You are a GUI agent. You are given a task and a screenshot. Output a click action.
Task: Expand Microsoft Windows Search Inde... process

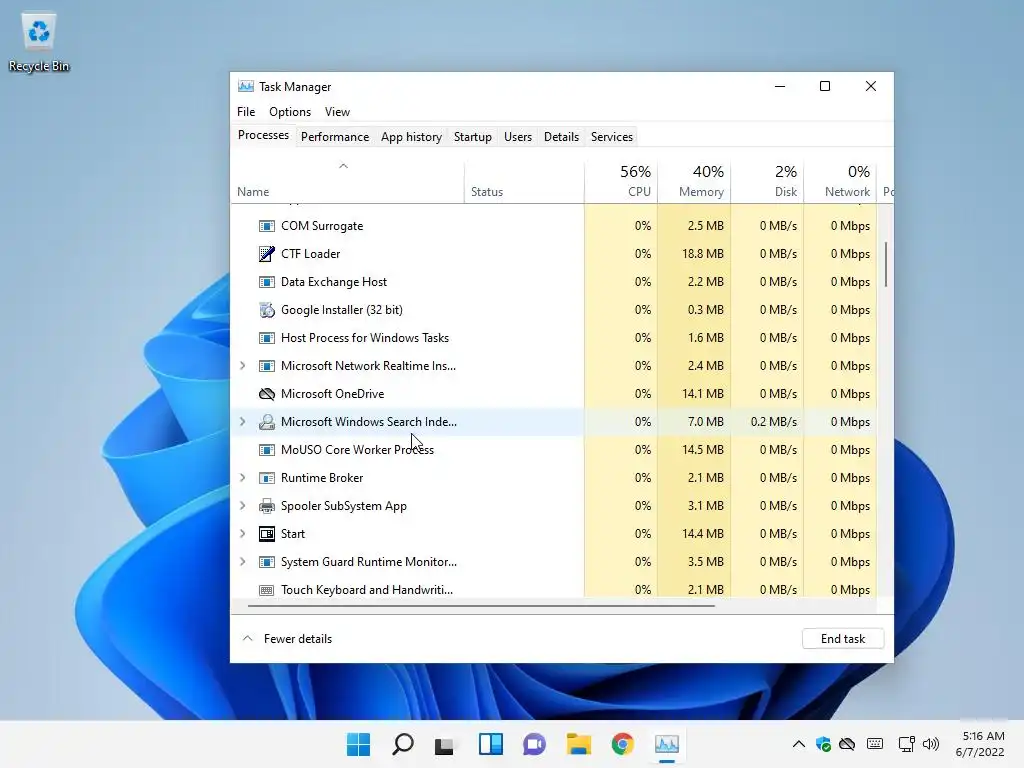coord(242,422)
